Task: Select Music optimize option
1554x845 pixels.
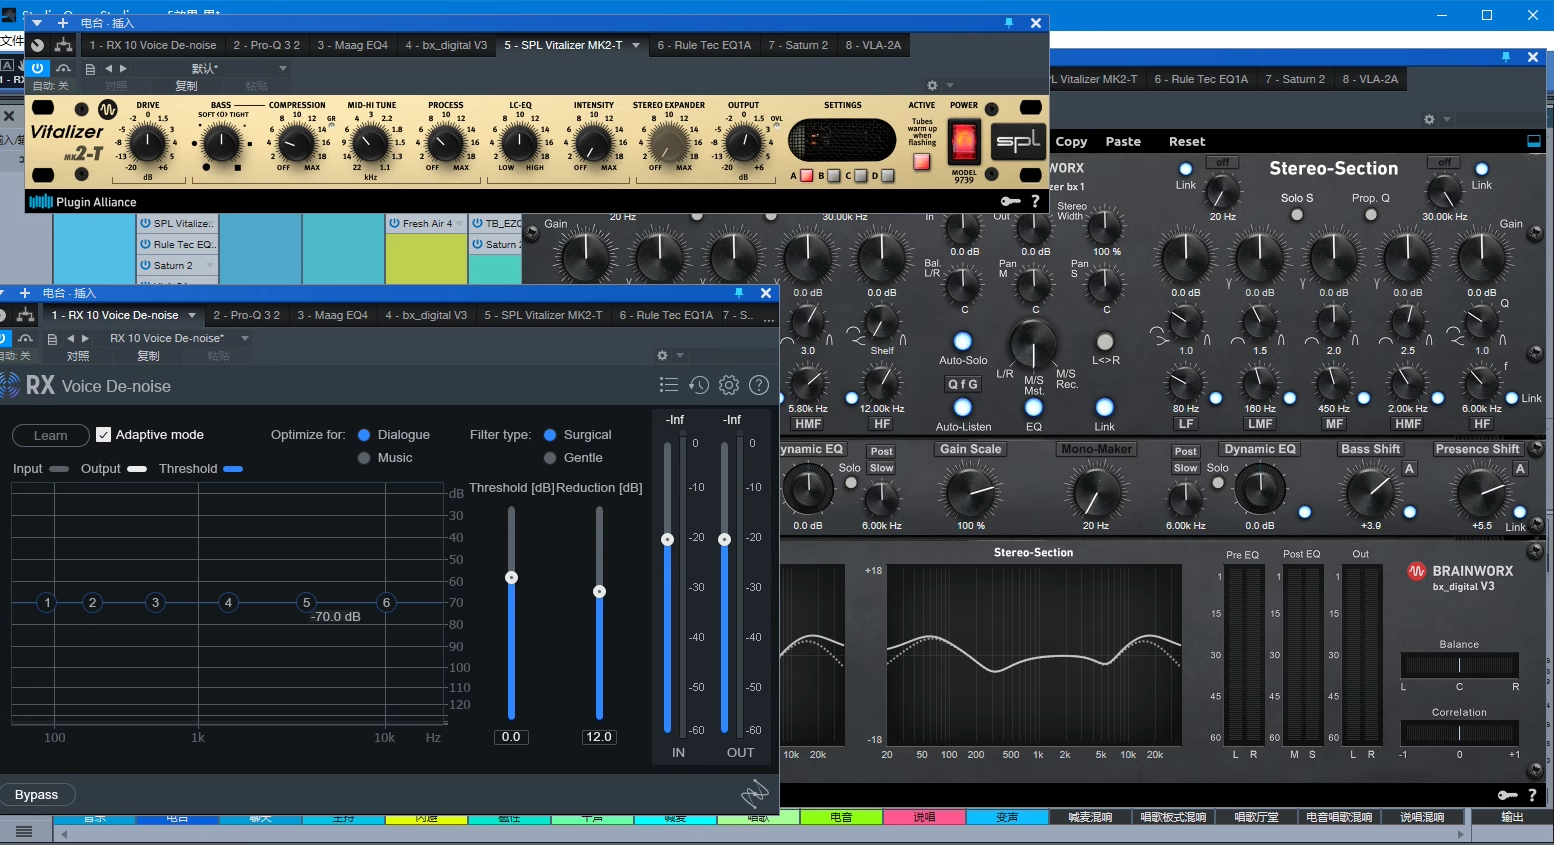Action: [x=364, y=458]
